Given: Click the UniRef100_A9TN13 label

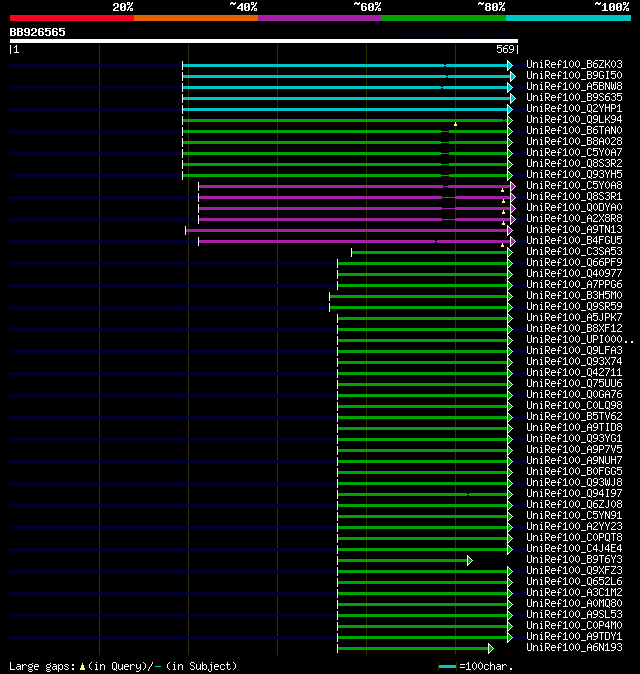Looking at the screenshot, I should coord(574,230).
